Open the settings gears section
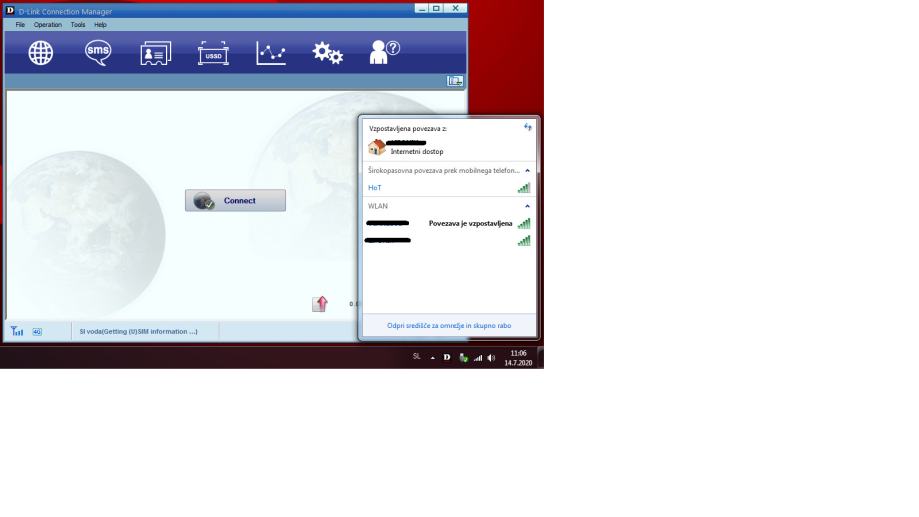 click(328, 53)
